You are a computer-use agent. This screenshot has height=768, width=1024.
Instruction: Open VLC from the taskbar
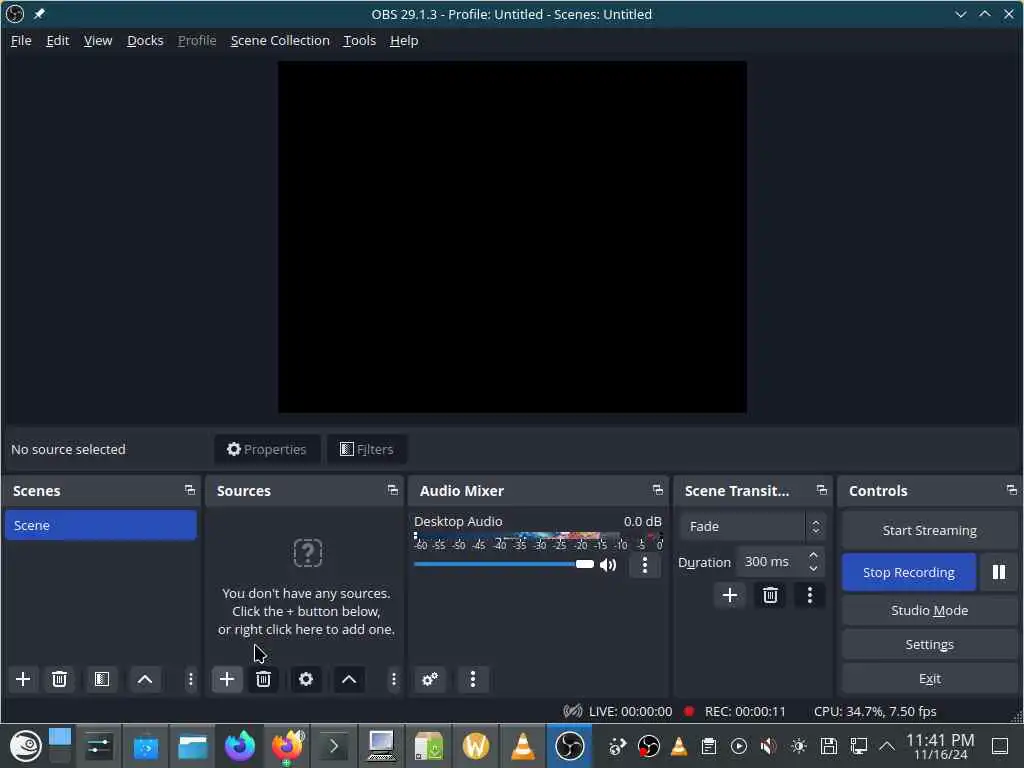coord(522,746)
